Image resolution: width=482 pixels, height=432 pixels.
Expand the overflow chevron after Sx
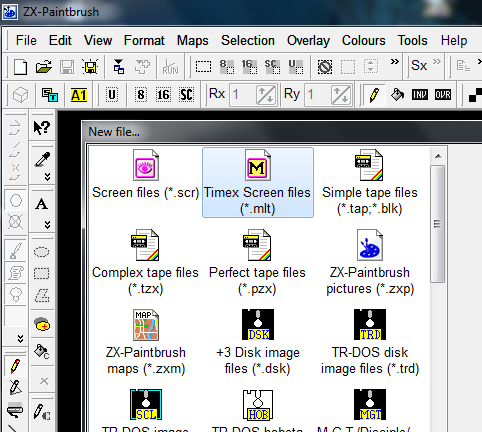[x=437, y=61]
